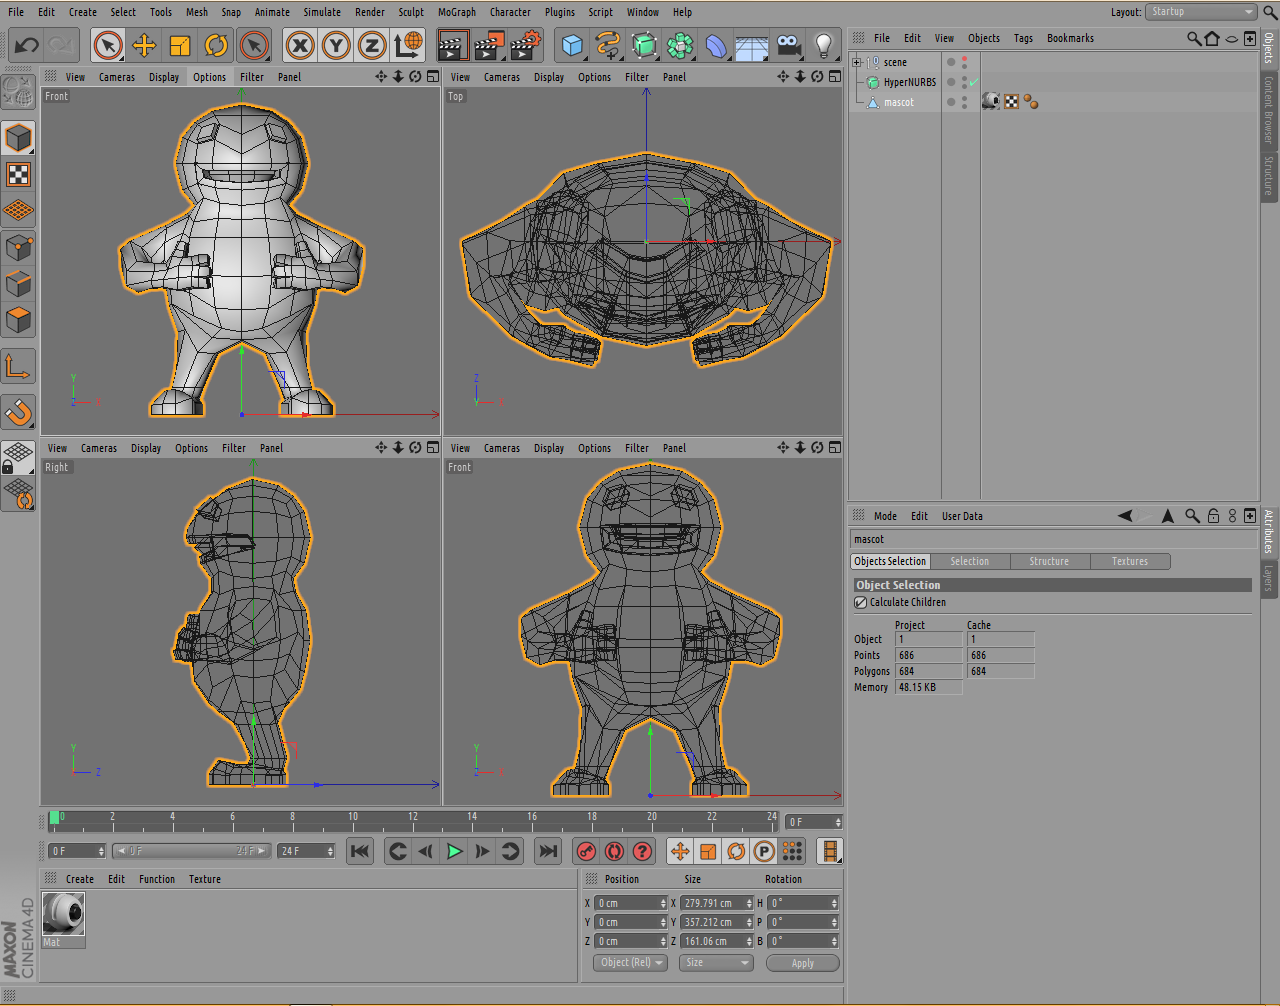Activate the Rotate tool in the toolbar
This screenshot has height=1006, width=1280.
[x=217, y=45]
